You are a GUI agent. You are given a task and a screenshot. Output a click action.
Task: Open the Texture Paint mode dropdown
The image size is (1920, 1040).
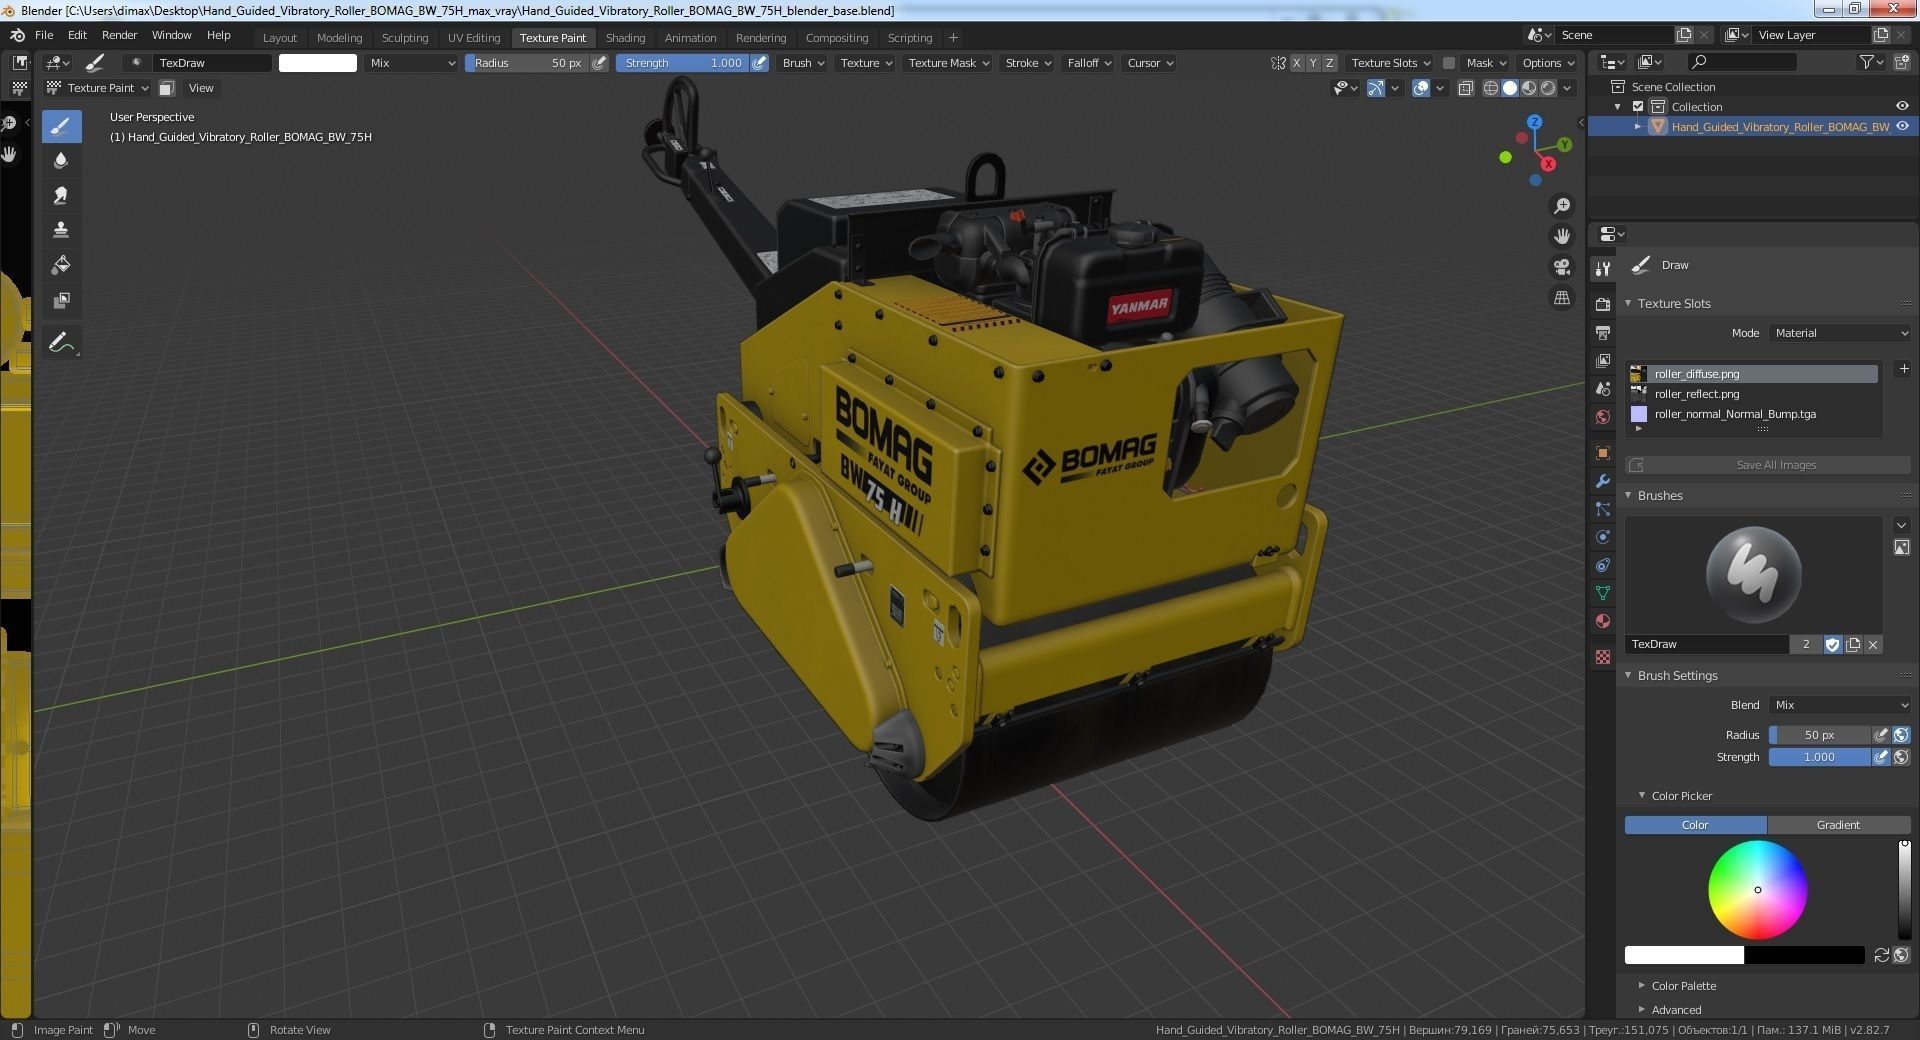99,88
